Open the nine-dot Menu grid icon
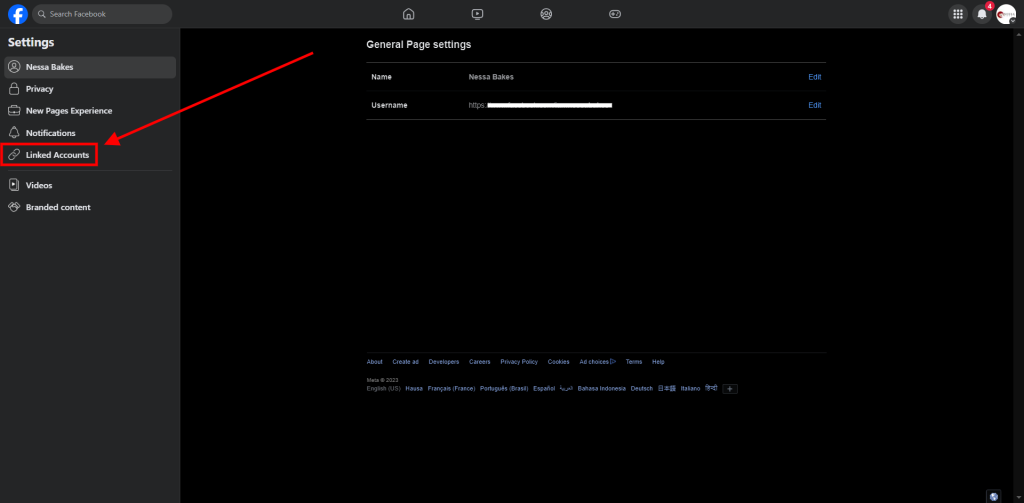This screenshot has height=503, width=1024. (958, 14)
